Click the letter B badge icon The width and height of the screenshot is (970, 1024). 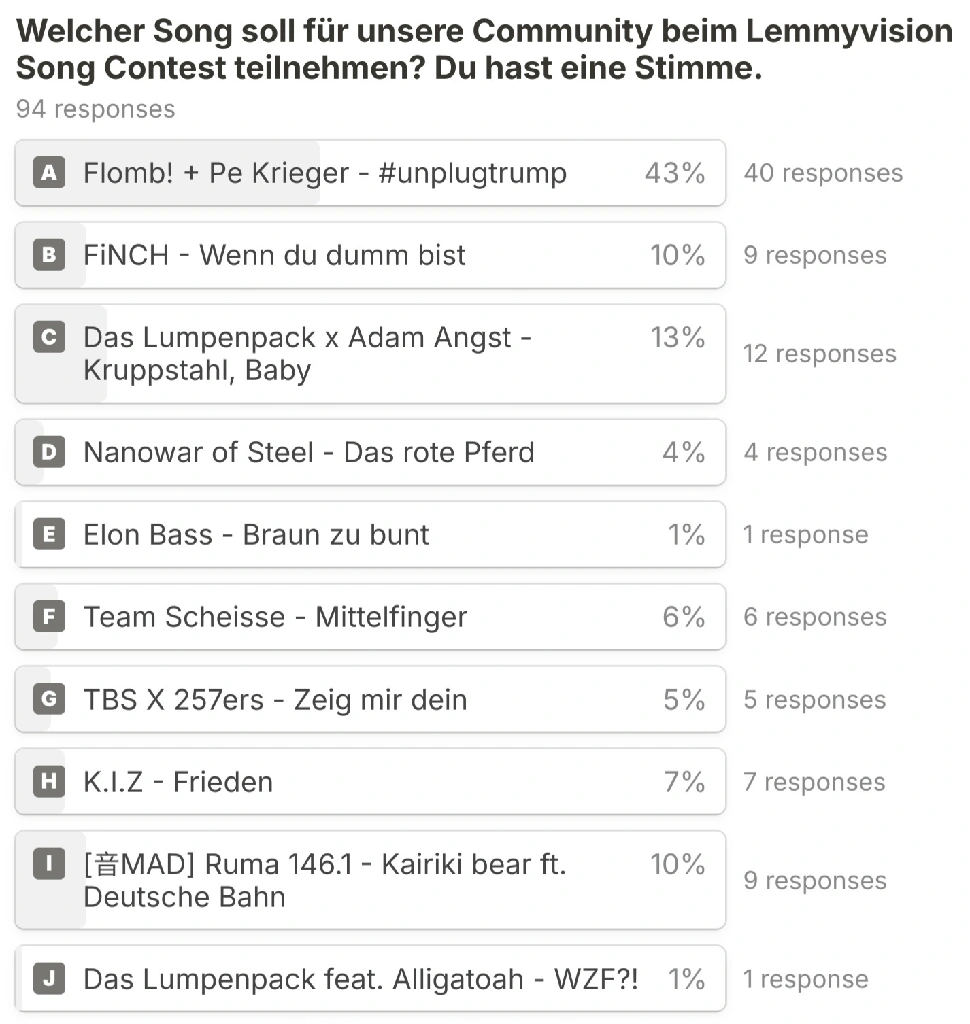click(x=49, y=255)
